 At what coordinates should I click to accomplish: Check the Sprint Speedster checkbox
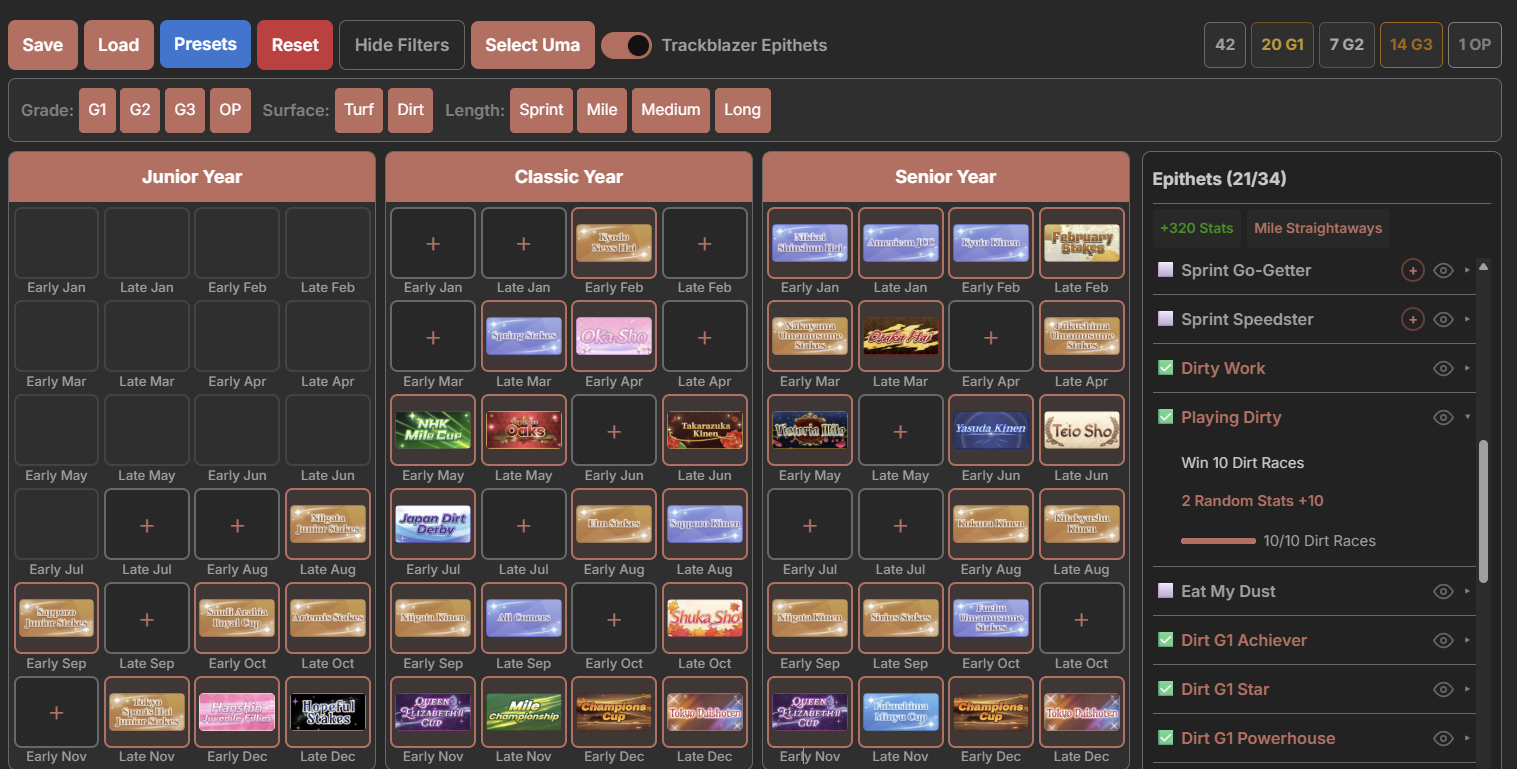1165,319
